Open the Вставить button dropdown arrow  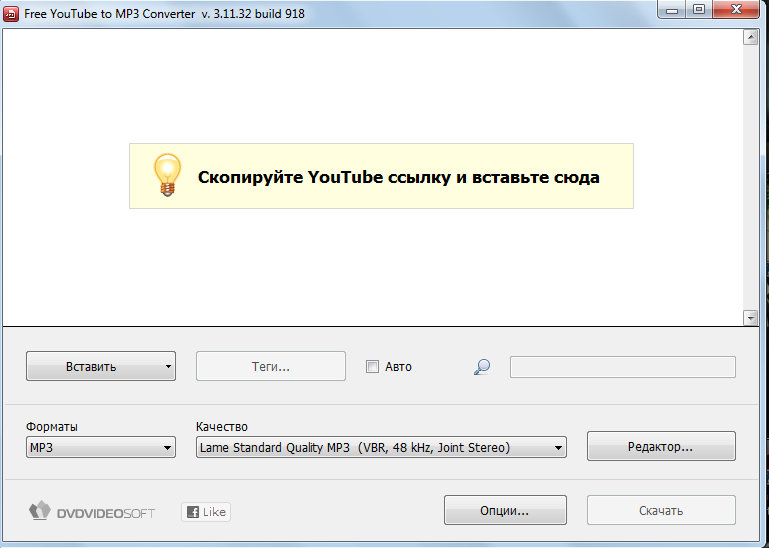click(168, 366)
